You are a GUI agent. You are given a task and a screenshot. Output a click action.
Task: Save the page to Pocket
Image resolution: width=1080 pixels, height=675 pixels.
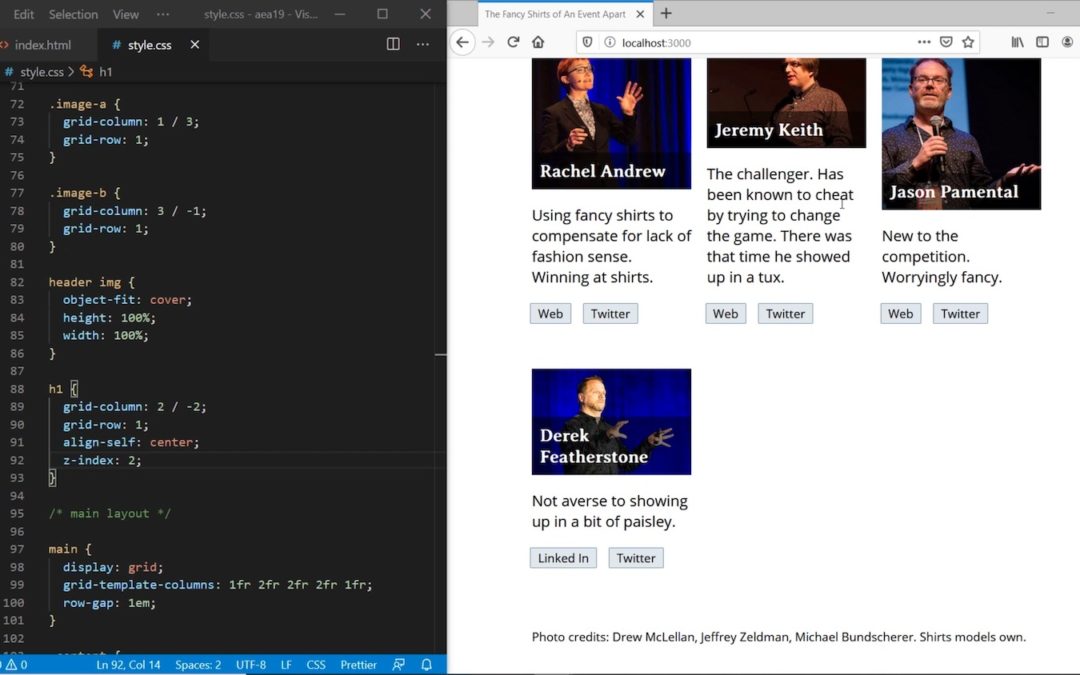946,42
